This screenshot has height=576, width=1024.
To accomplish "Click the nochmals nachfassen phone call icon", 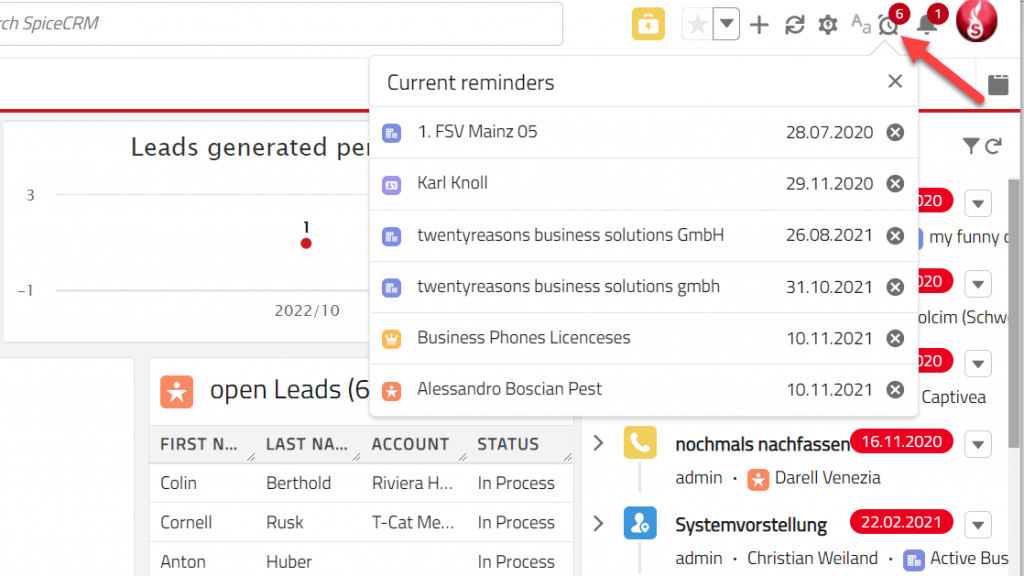I will (640, 443).
